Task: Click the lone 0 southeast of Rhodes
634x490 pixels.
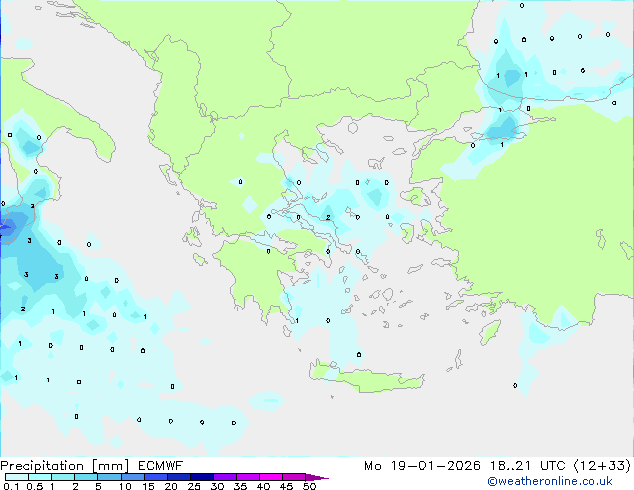Action: click(515, 385)
